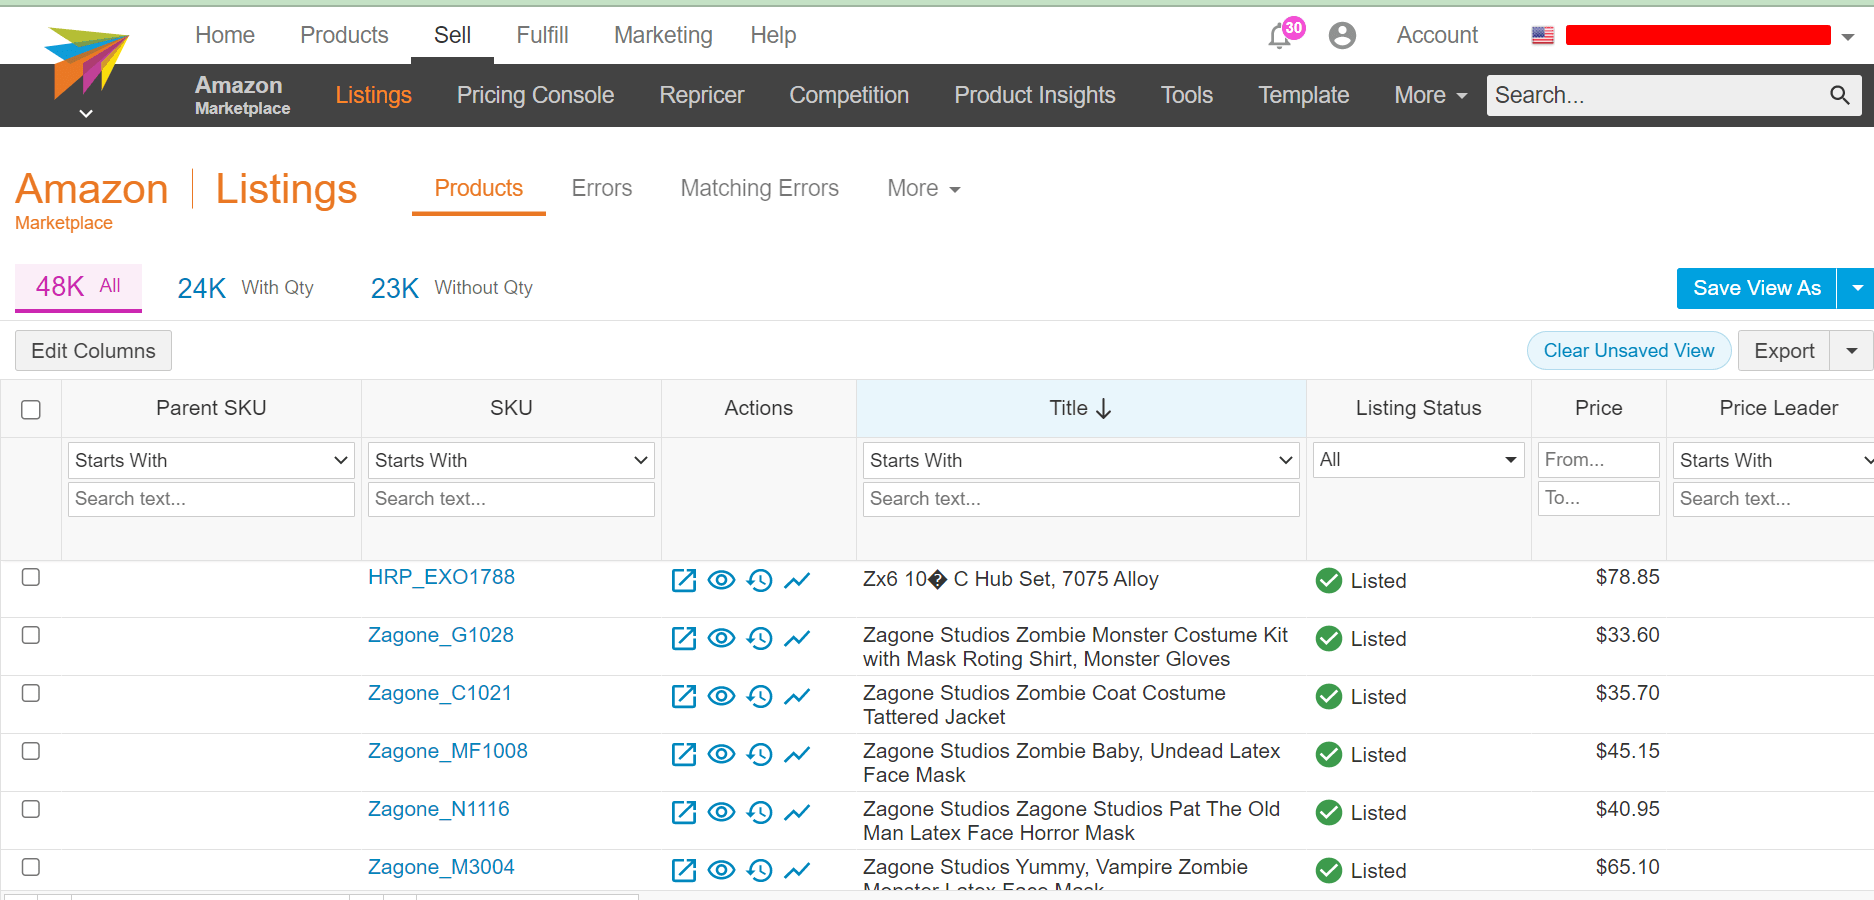The height and width of the screenshot is (900, 1874).
Task: Open trend chart icon for Zagone_M3004
Action: pos(797,870)
